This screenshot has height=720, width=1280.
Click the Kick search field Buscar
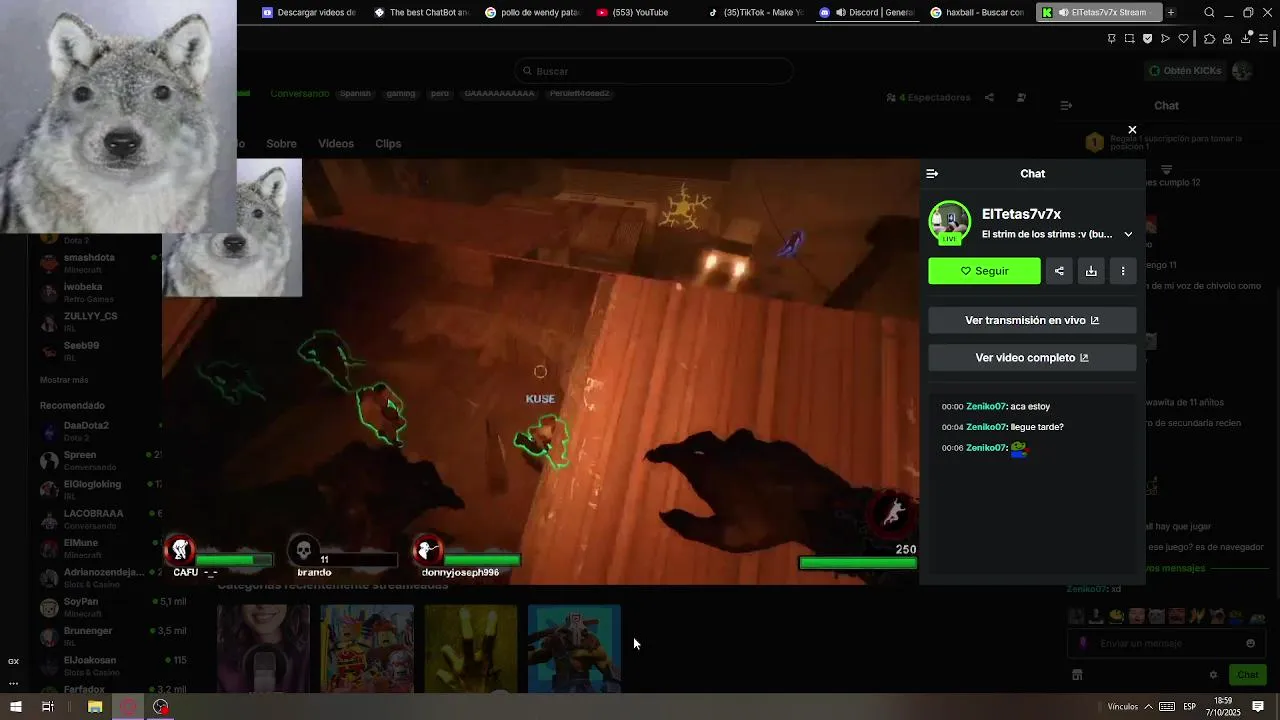click(x=654, y=71)
